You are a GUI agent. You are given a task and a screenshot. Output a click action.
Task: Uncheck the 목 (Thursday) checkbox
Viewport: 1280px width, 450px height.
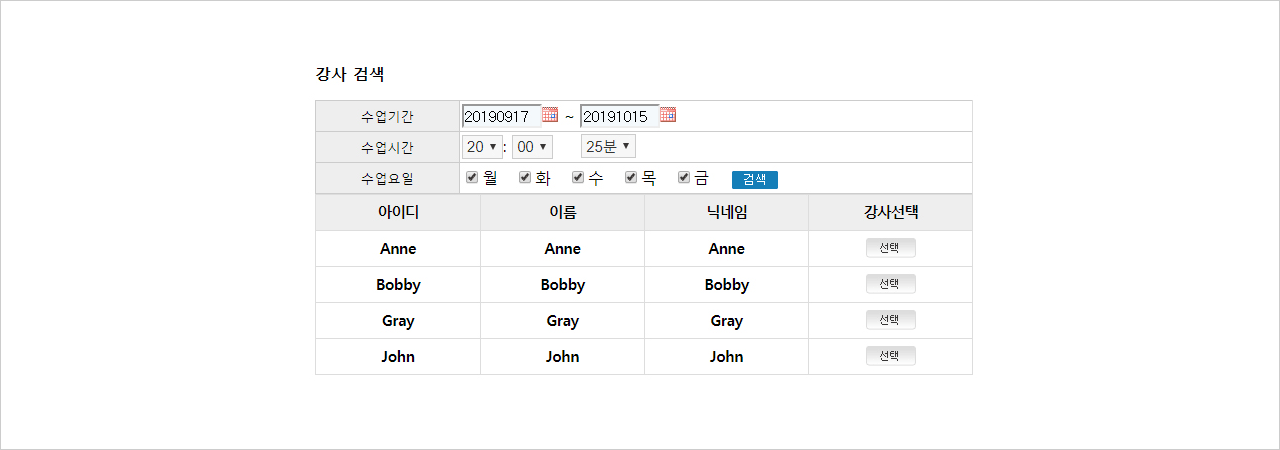(631, 178)
